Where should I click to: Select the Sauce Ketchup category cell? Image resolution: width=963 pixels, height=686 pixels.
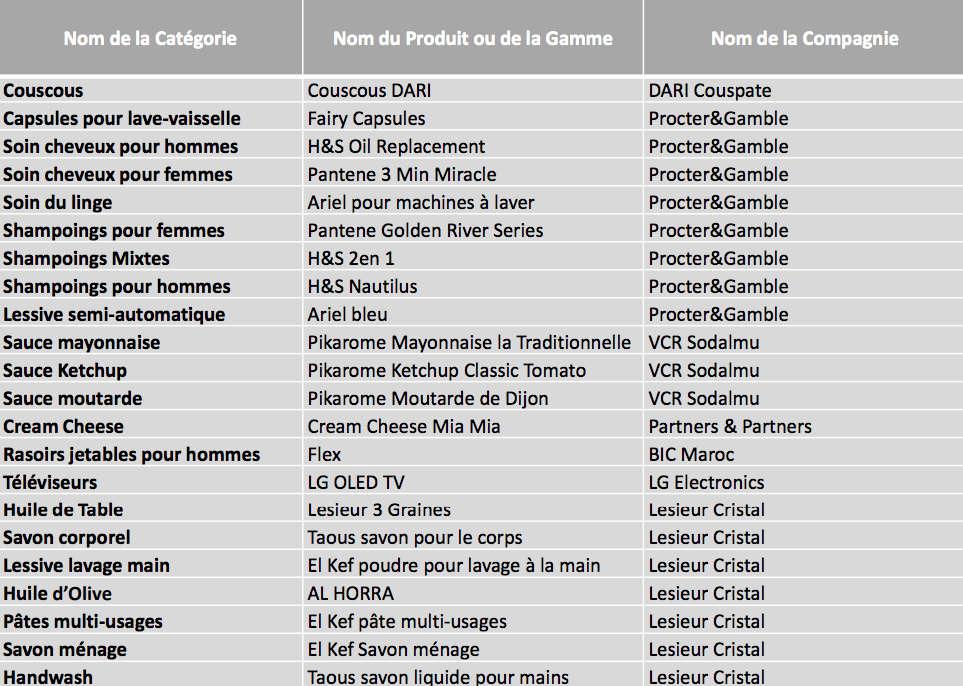[150, 370]
